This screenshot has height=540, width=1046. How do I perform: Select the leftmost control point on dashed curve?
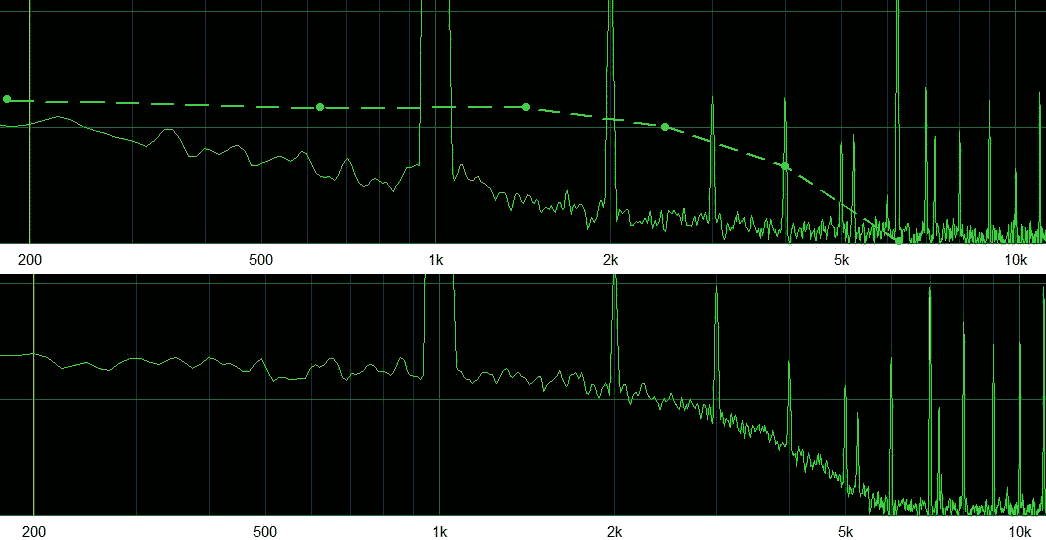[x=7, y=99]
